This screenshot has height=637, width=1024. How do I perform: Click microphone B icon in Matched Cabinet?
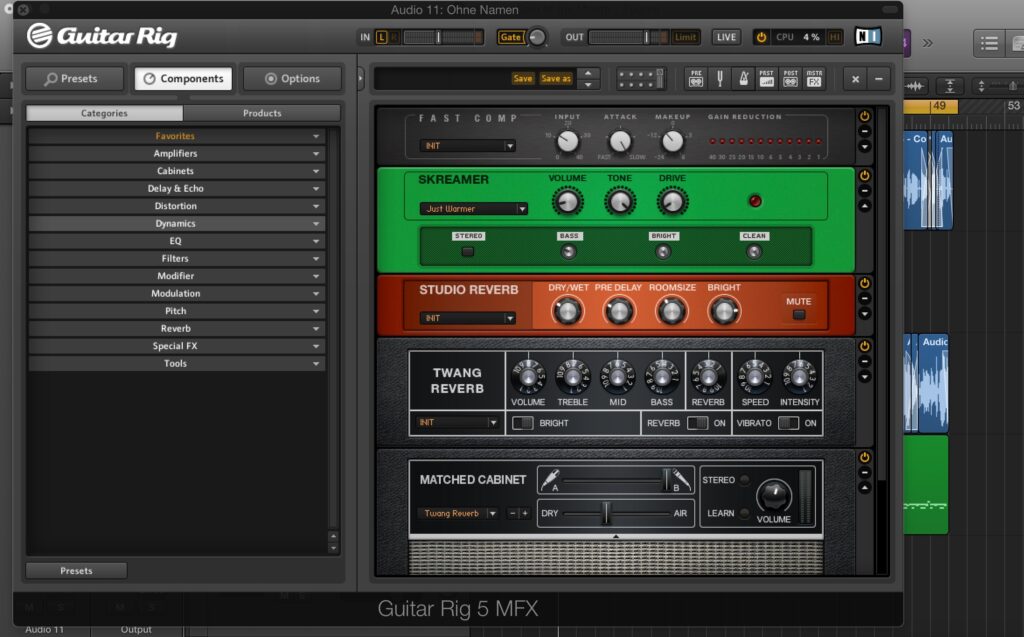[x=682, y=479]
